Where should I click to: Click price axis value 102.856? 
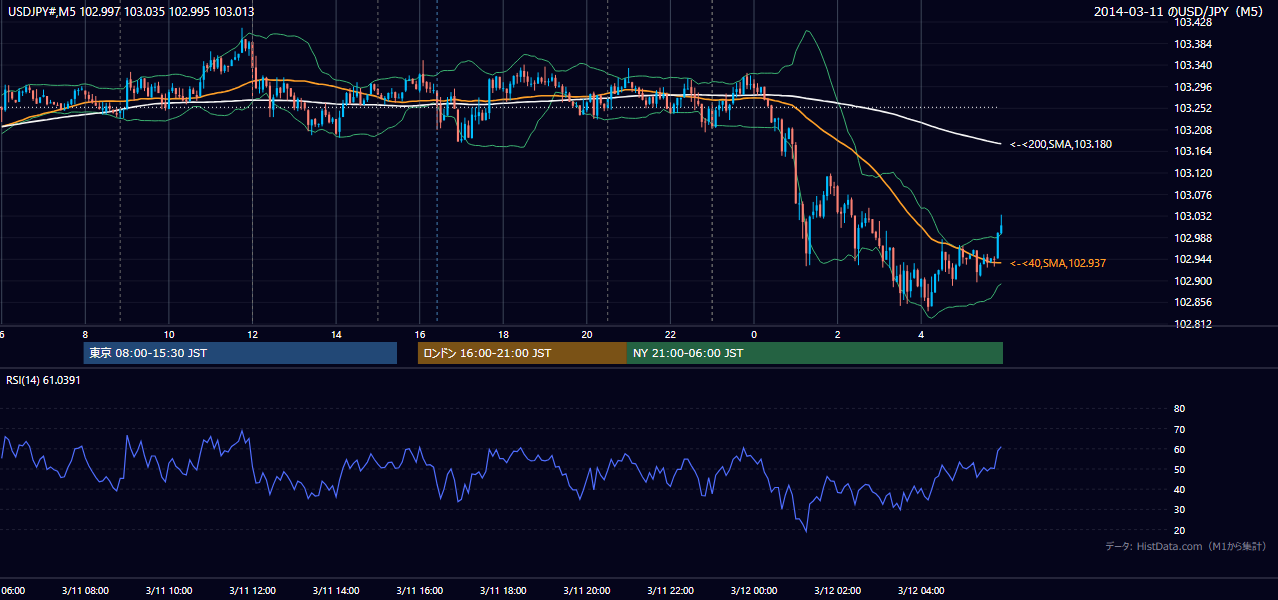1193,302
